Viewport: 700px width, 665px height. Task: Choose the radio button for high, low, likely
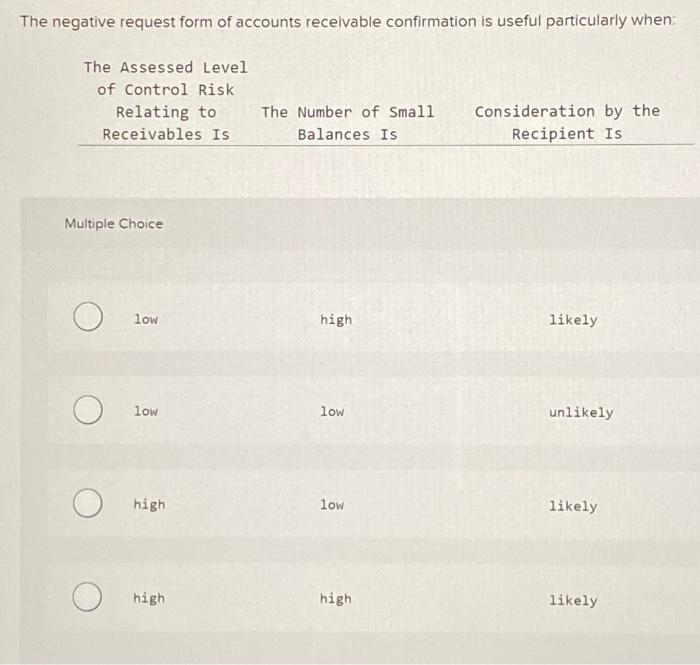[x=88, y=503]
